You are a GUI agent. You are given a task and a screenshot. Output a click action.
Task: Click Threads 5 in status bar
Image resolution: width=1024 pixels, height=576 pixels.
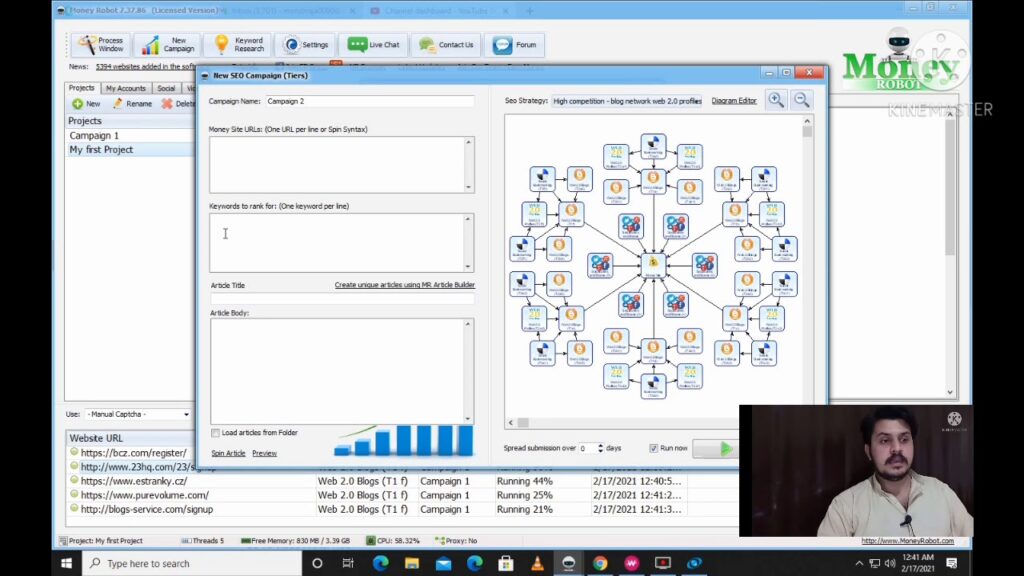pos(203,541)
